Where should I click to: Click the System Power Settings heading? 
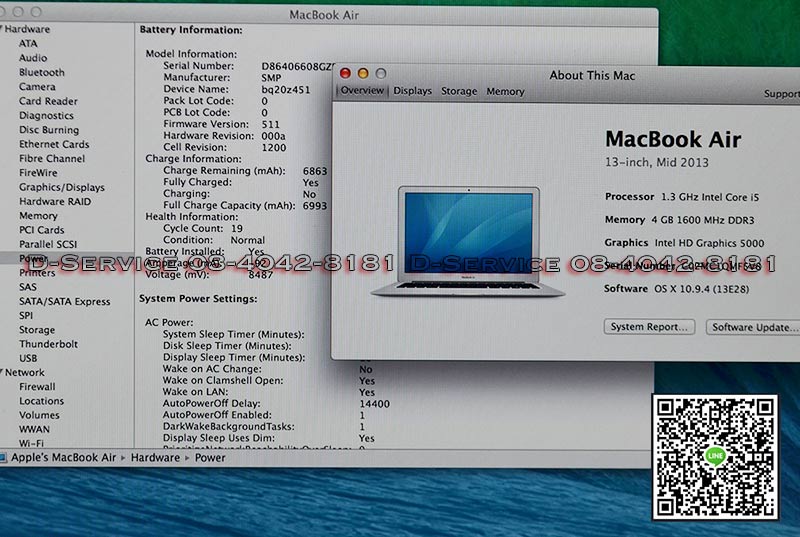click(198, 299)
